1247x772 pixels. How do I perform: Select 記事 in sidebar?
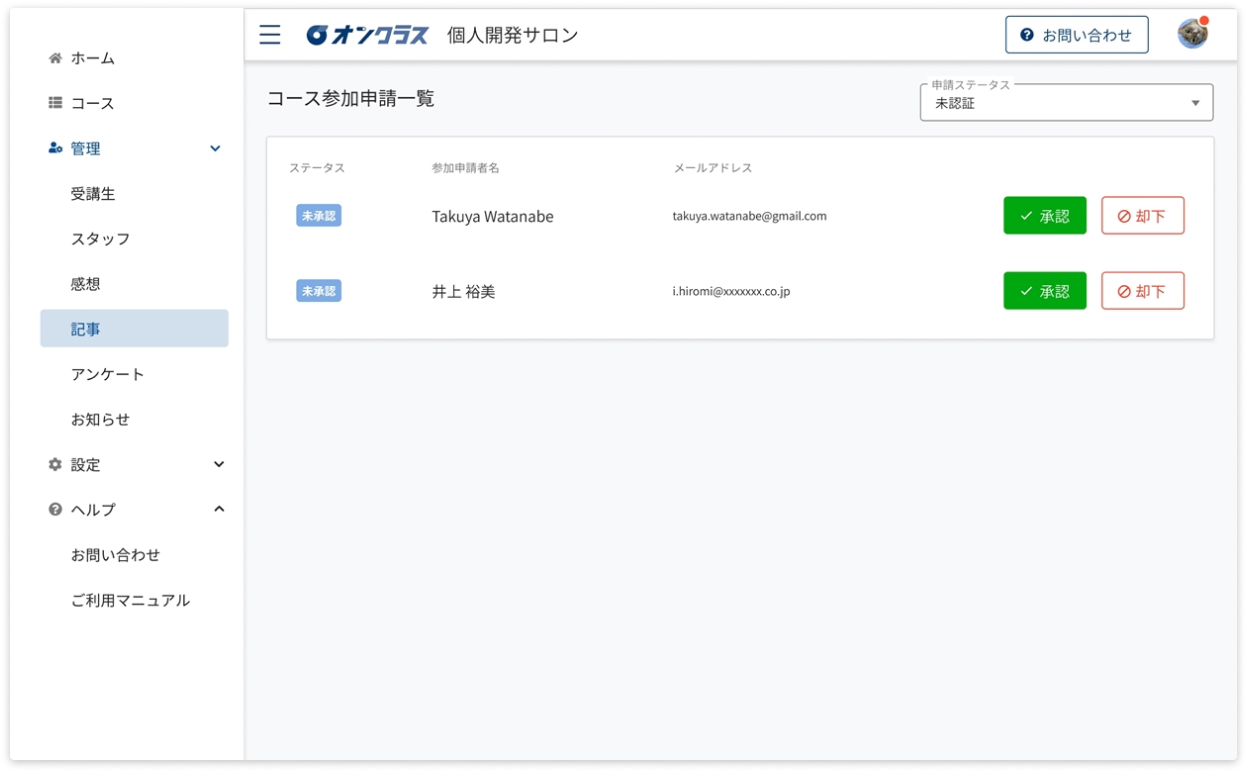click(x=134, y=328)
